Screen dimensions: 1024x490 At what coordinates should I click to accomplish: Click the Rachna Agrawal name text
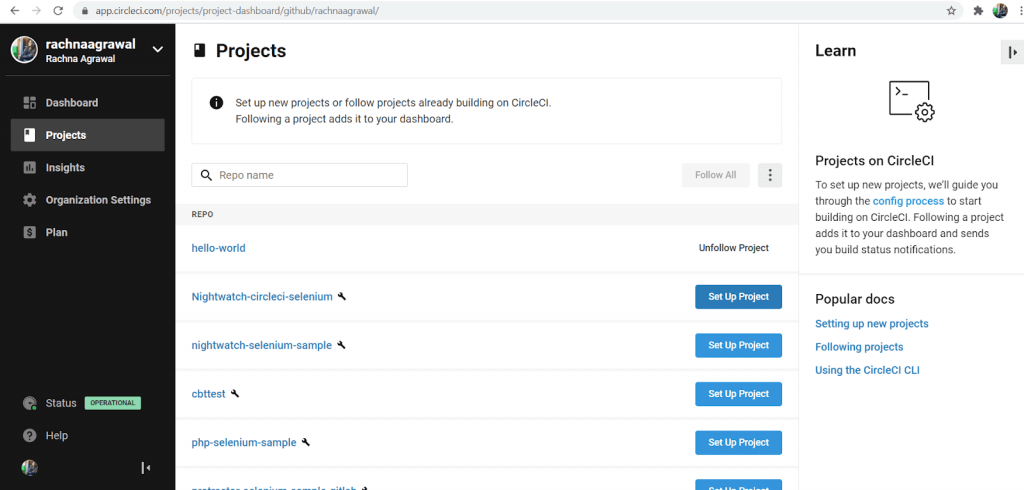point(80,58)
